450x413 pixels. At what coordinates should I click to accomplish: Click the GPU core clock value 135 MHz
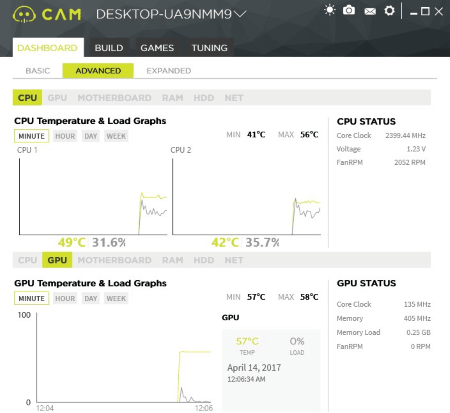coord(417,304)
